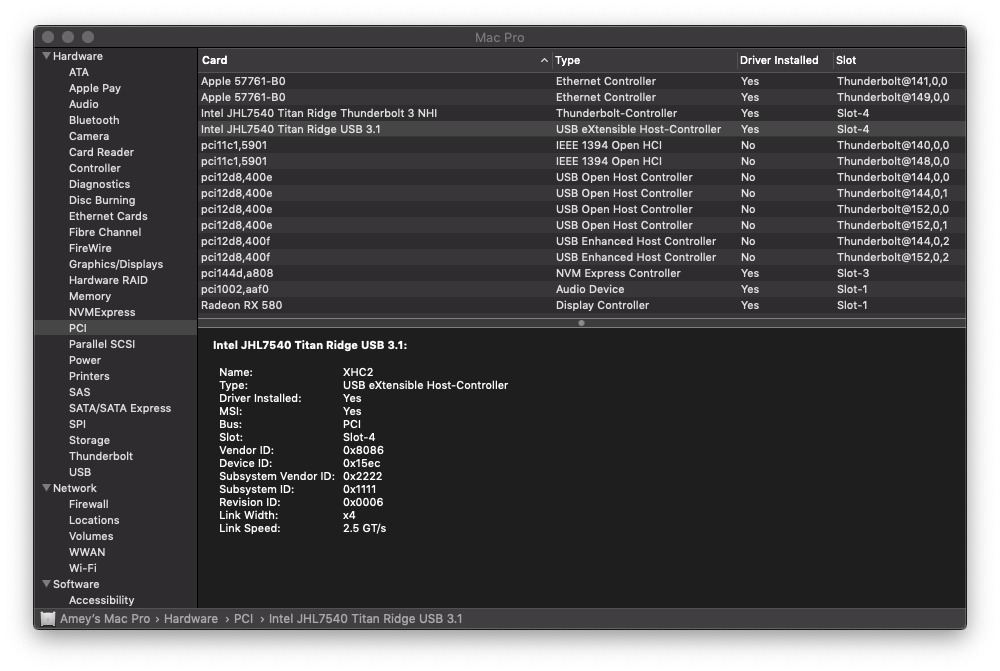Image resolution: width=1000 pixels, height=671 pixels.
Task: Open Storage in the sidebar
Action: point(89,440)
